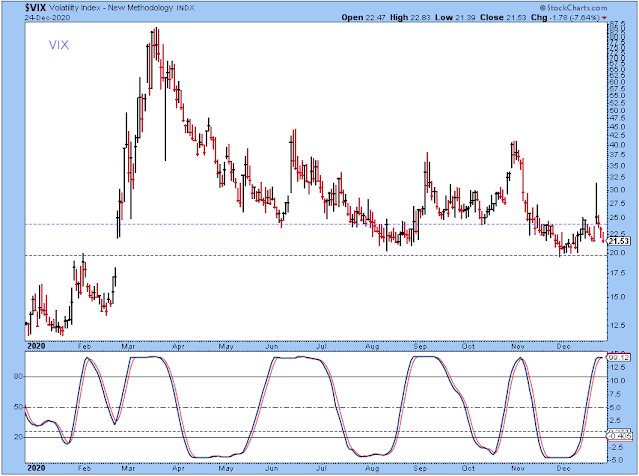Click the 30.0 price axis label

[x=617, y=190]
